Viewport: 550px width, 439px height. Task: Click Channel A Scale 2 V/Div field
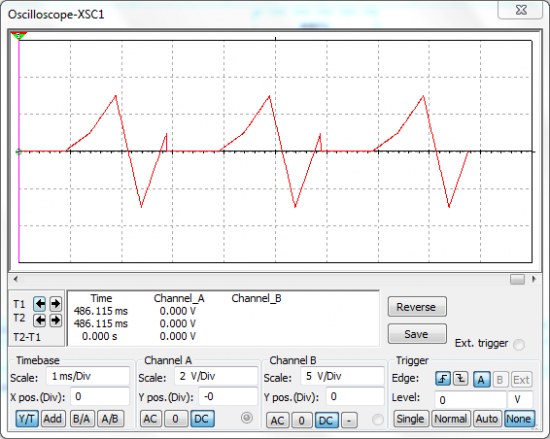[216, 376]
